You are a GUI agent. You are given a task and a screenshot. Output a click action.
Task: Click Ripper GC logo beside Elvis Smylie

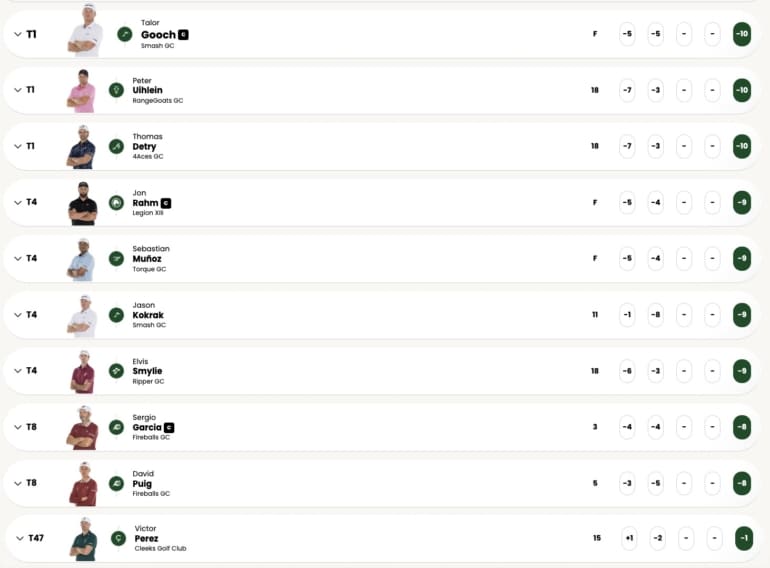(x=116, y=370)
